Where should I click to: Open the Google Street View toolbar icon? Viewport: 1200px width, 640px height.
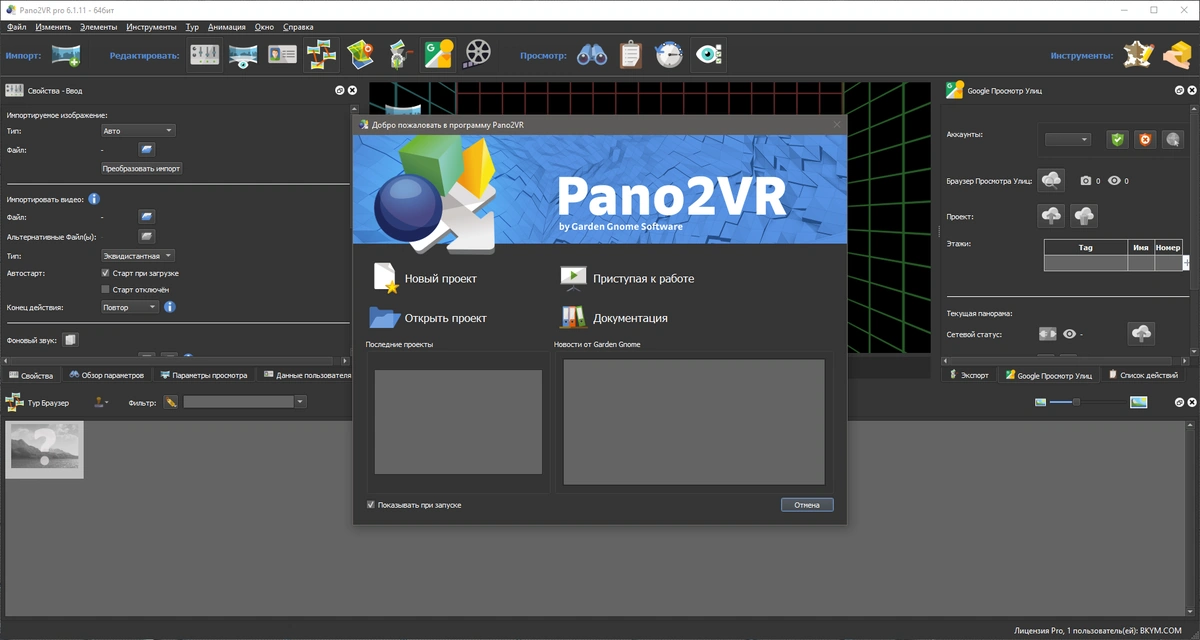tap(438, 55)
